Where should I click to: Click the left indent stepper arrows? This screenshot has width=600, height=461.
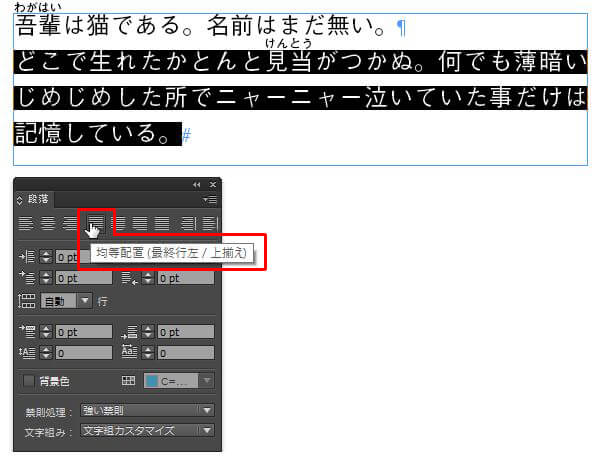click(x=46, y=257)
